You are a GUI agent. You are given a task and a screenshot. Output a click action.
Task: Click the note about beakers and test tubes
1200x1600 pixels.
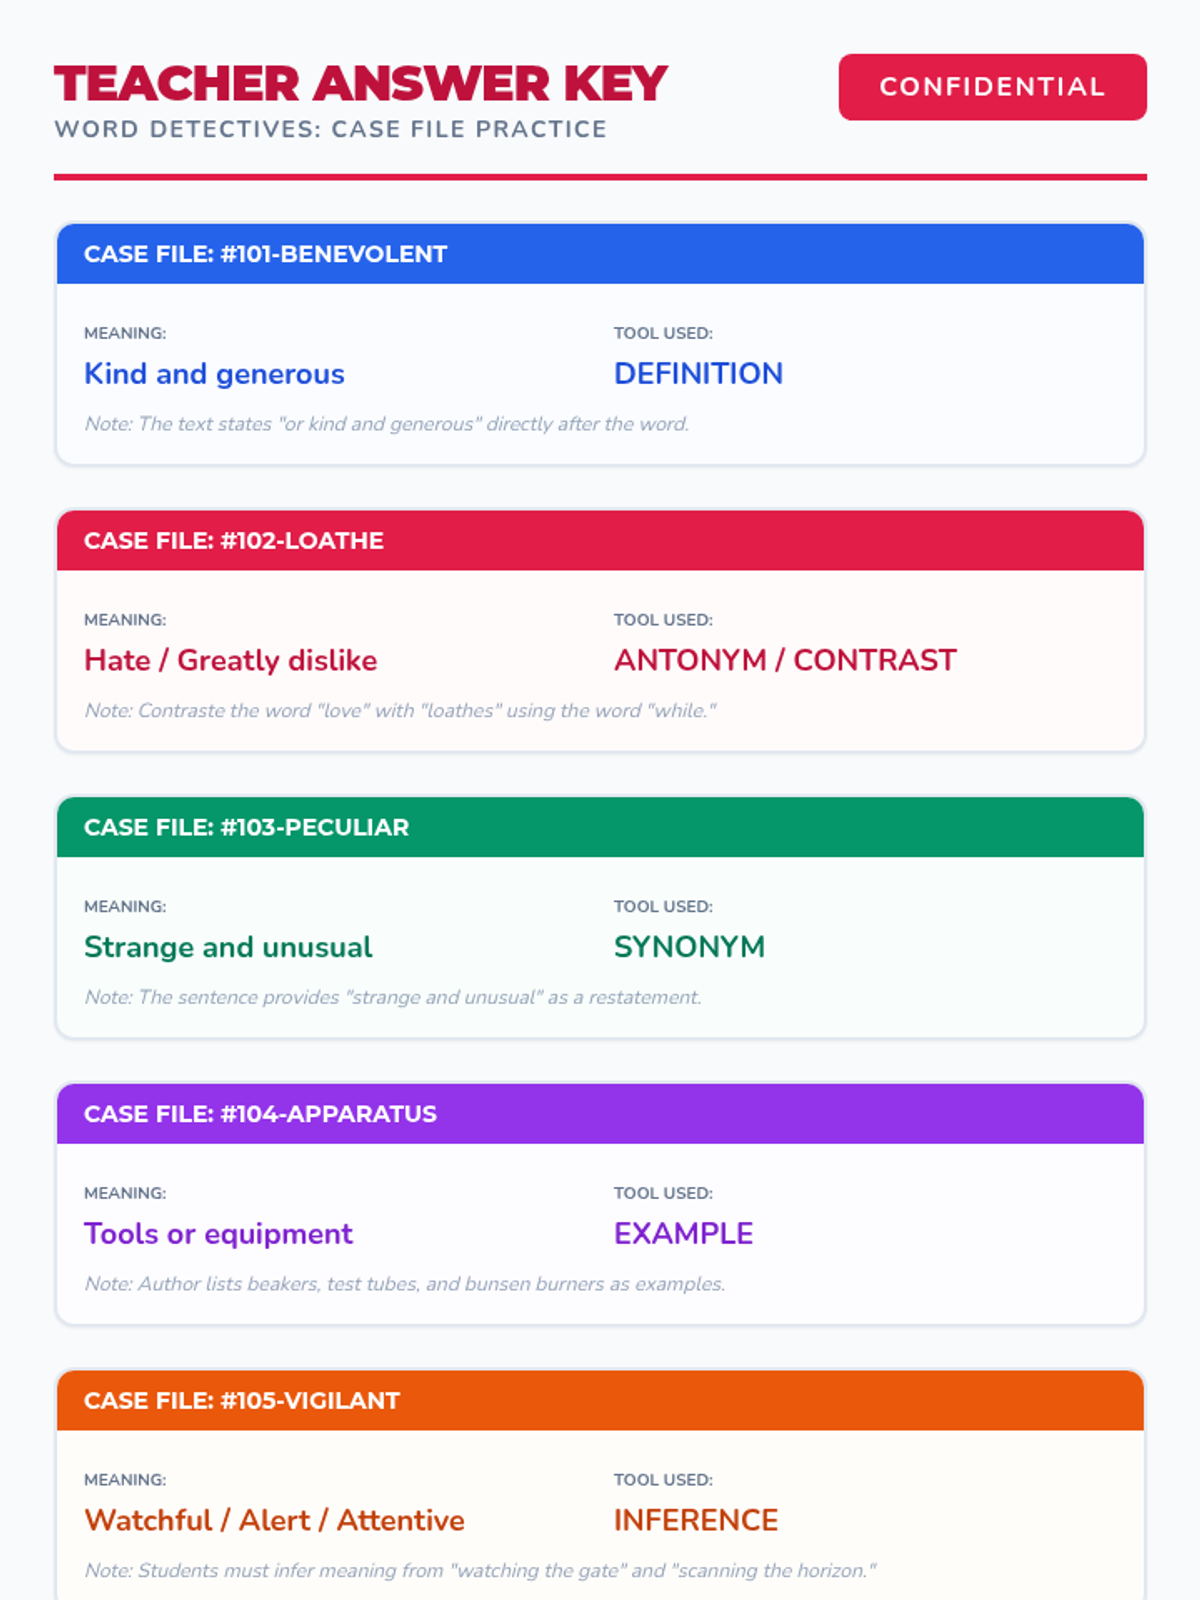[x=405, y=1284]
